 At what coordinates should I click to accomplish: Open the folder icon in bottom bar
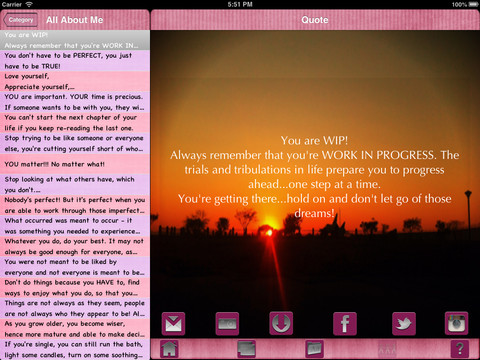point(314,349)
